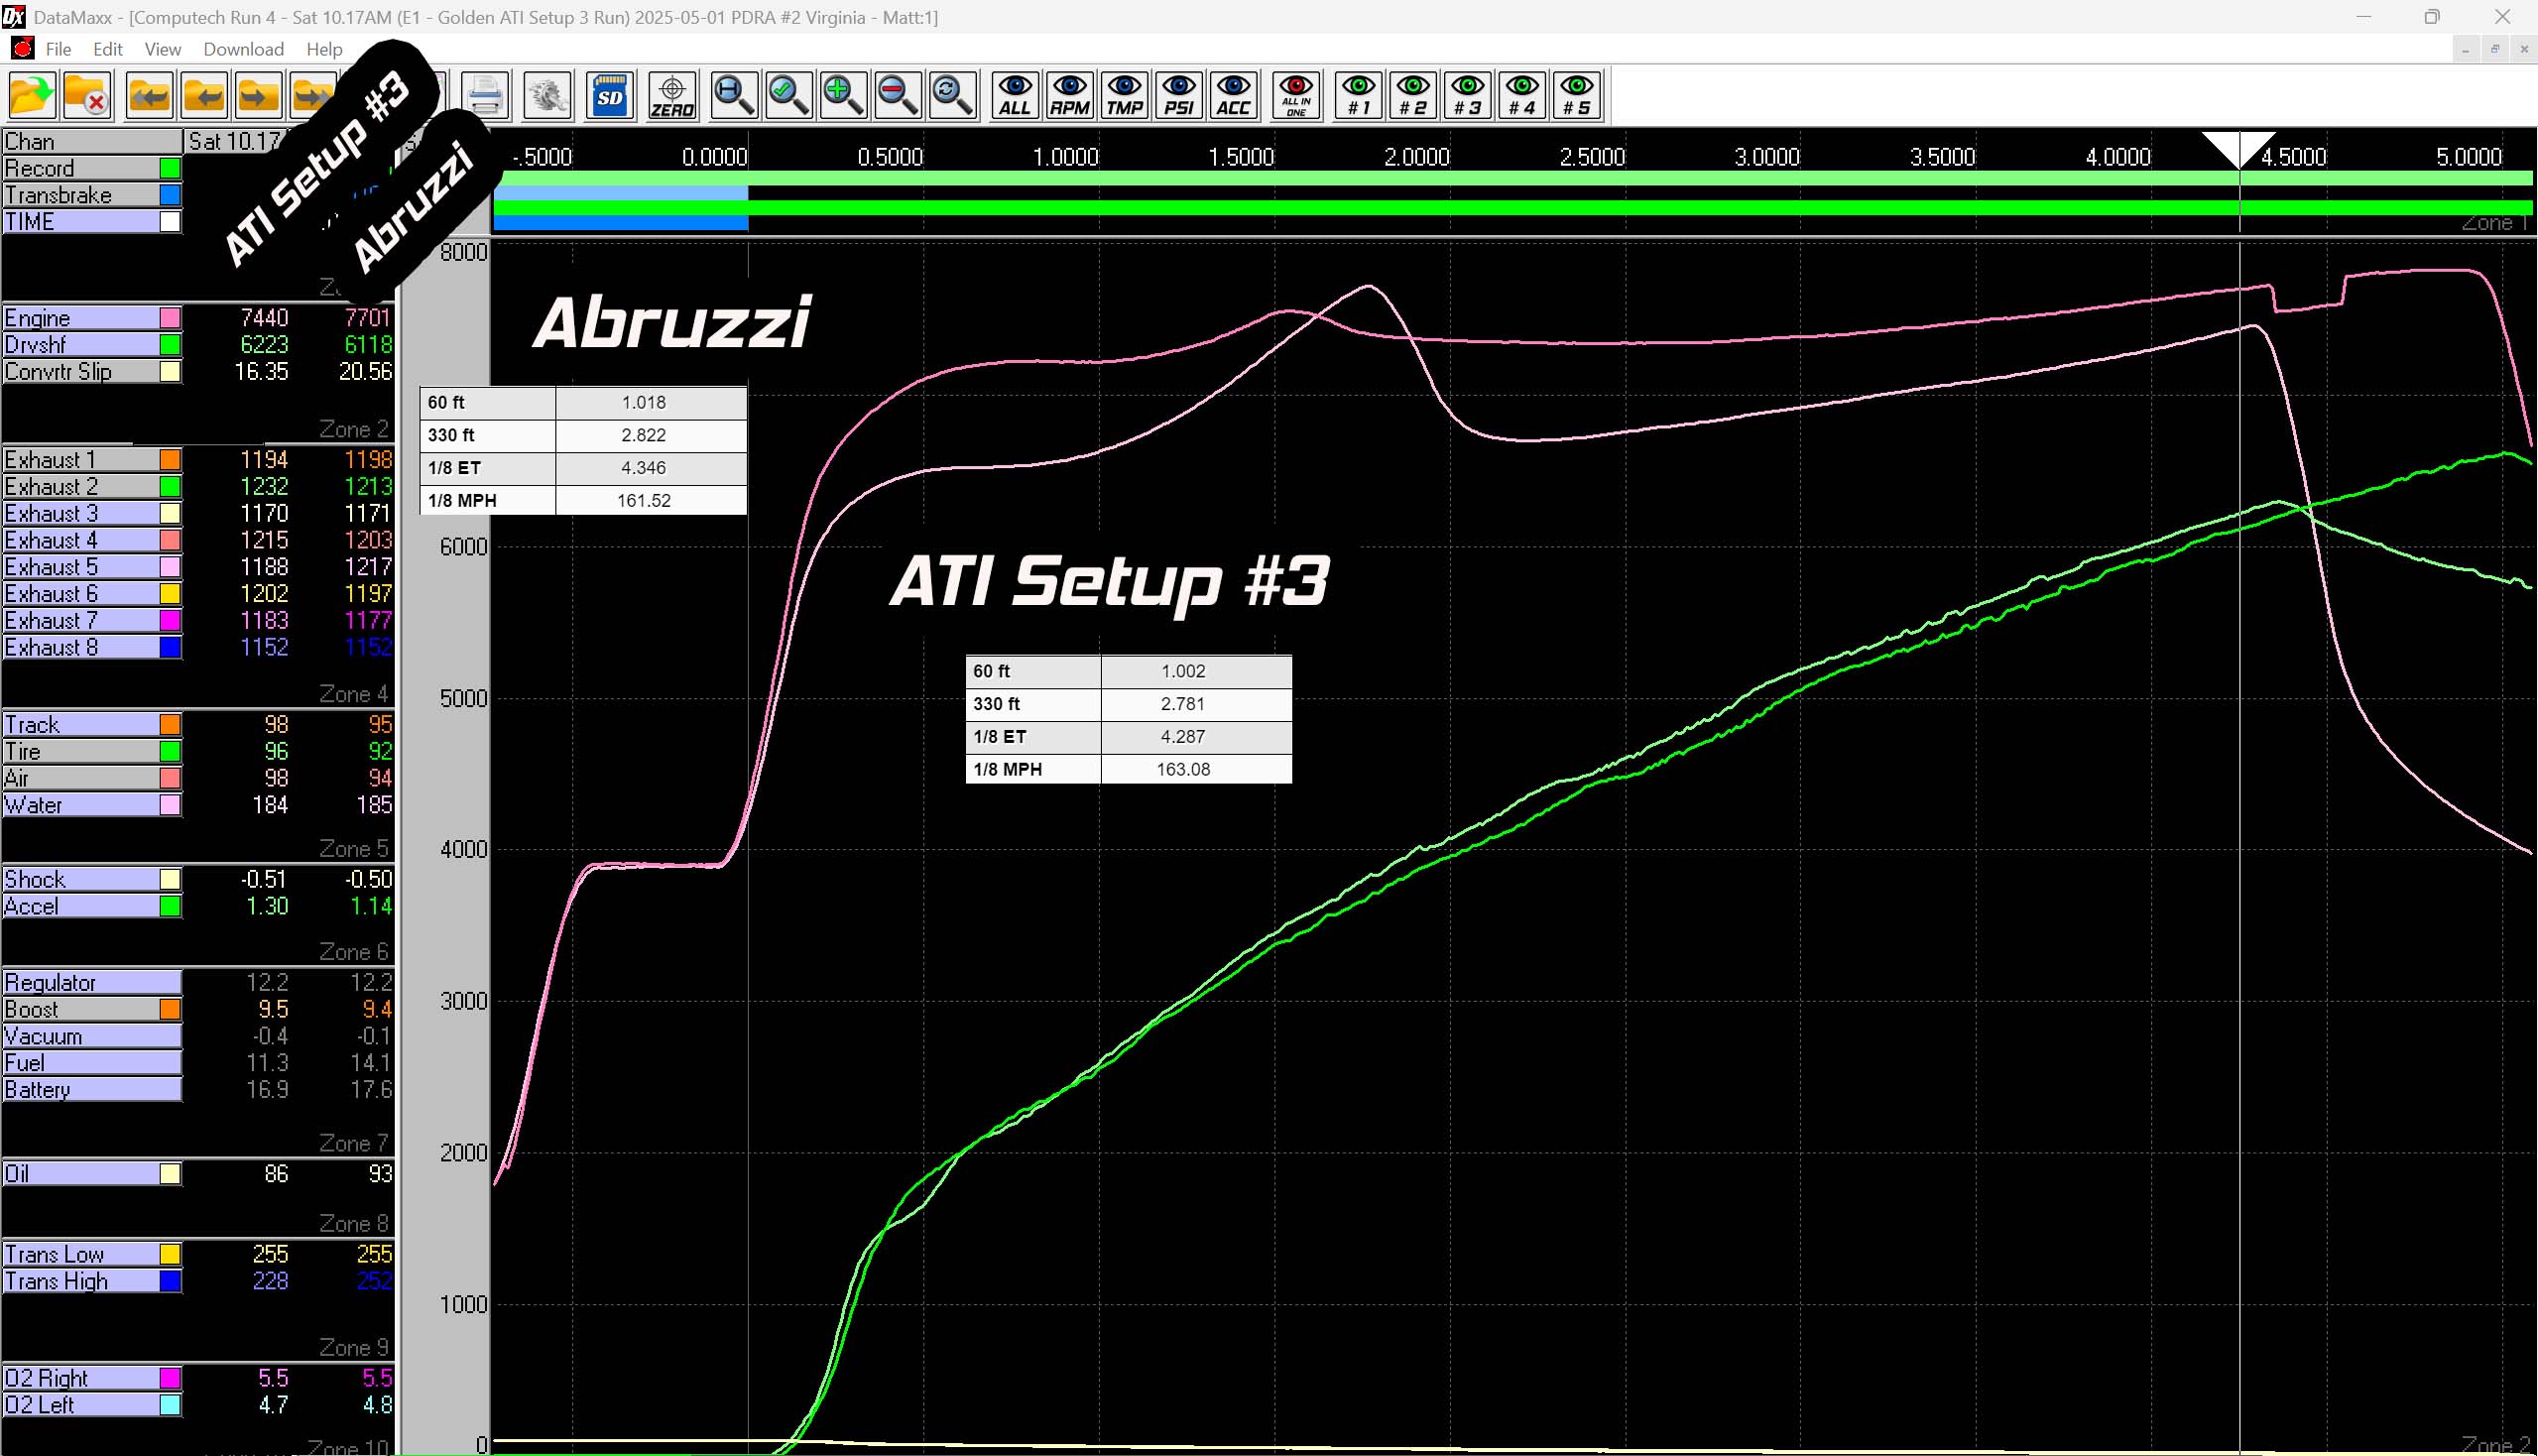Viewport: 2538px width, 1456px height.
Task: Jump to first file with double-left-arrow folder
Action: point(149,96)
